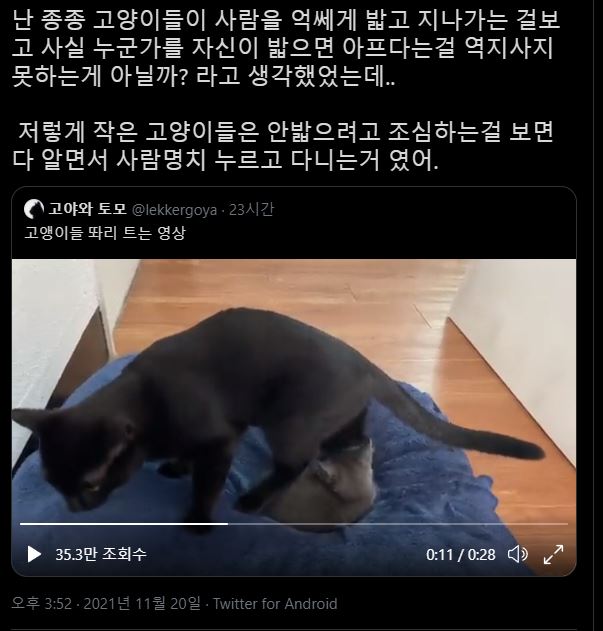Open the Twitter for Android source link
Viewport: 603px width, 631px height.
pos(275,604)
